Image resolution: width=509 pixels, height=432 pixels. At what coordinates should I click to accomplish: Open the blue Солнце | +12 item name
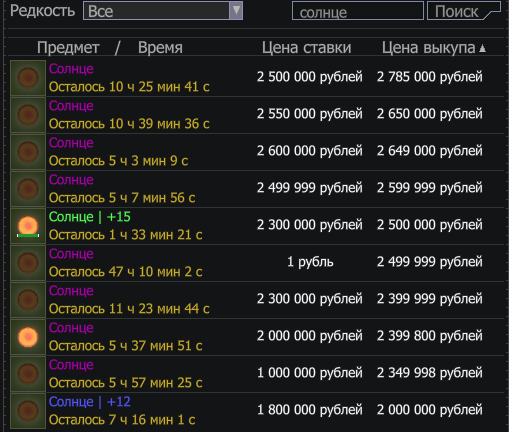pyautogui.click(x=90, y=402)
